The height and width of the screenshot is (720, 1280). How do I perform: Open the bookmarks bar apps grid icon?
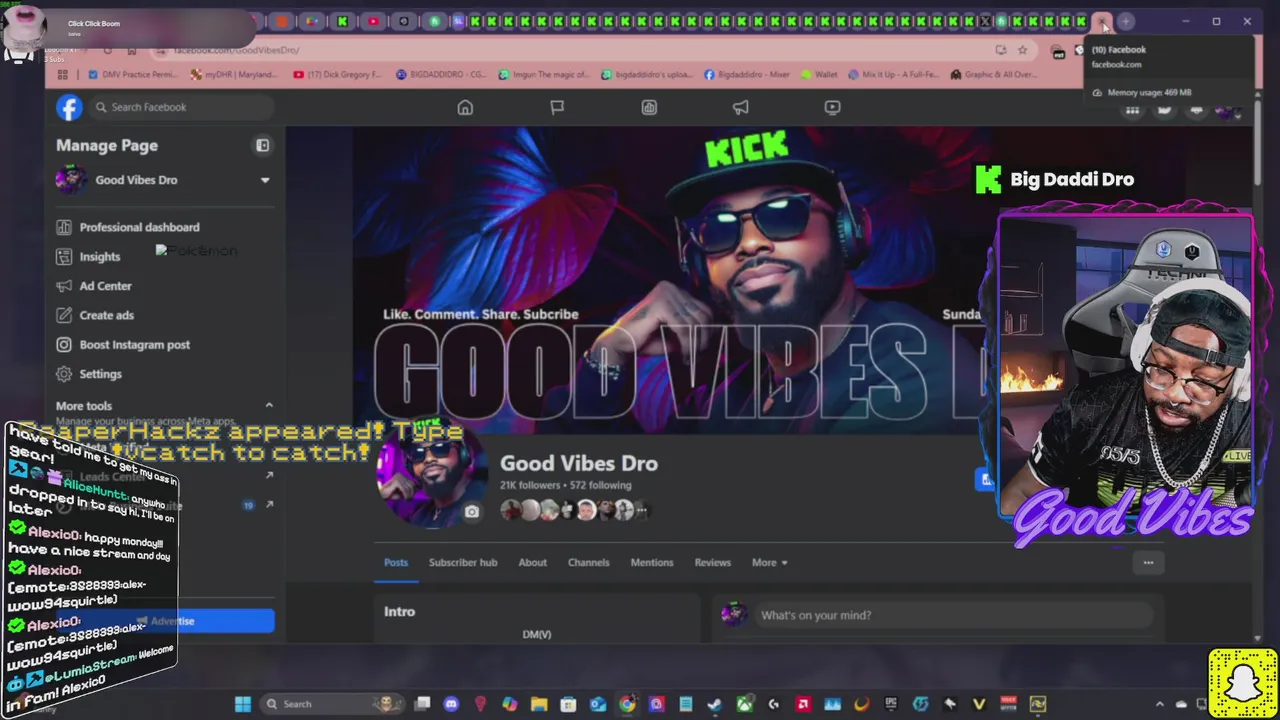coord(63,74)
